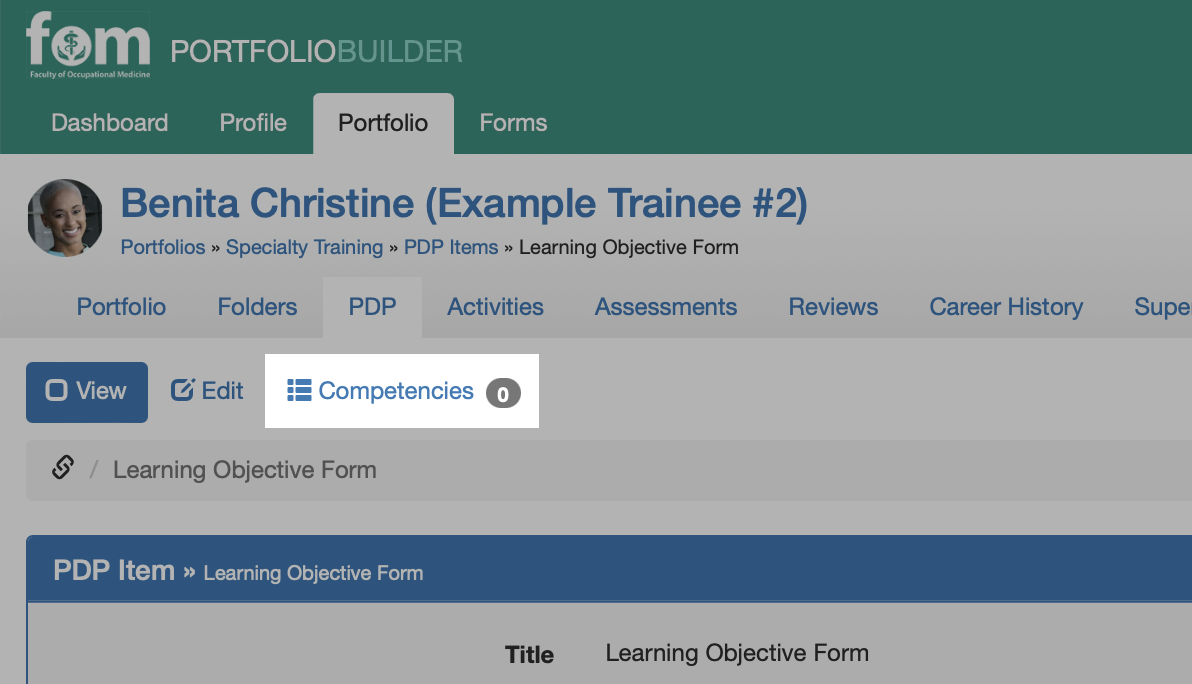Go to Portfolios breadcrumb link
The height and width of the screenshot is (684, 1192).
163,247
